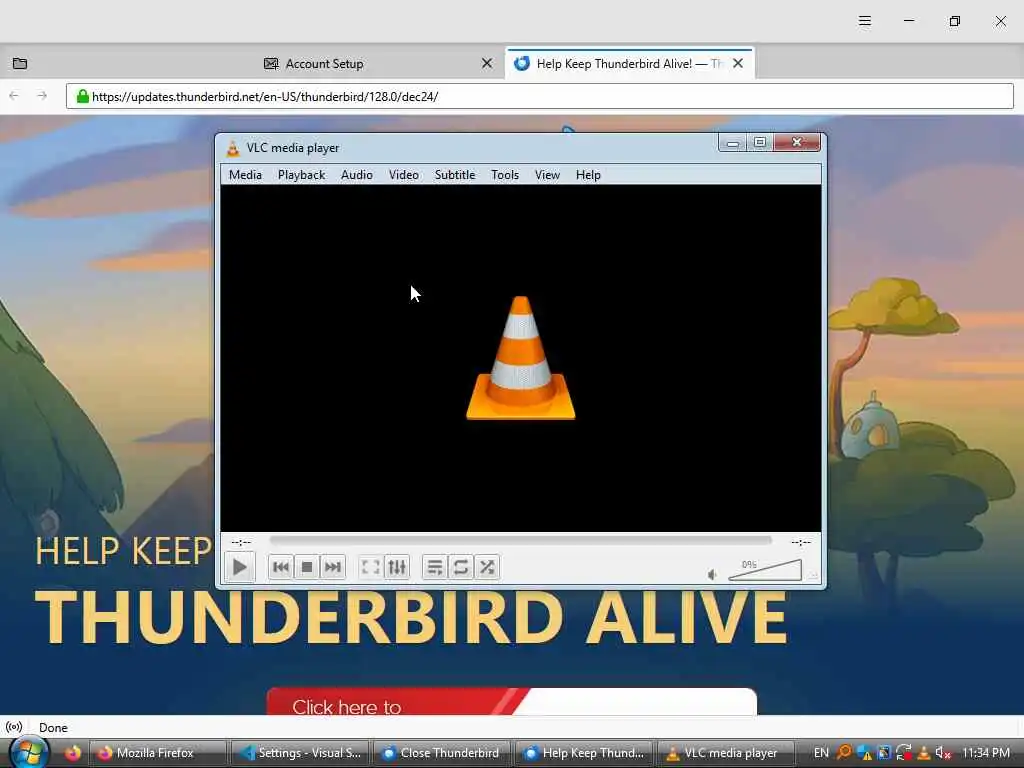
Task: Open the Thunderbird hamburger app menu
Action: [x=865, y=21]
